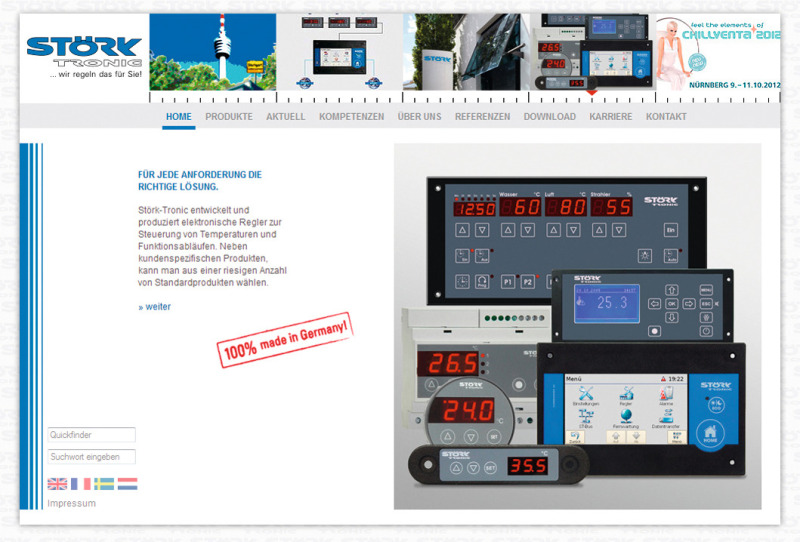Open the PRODUKTE menu

pos(229,116)
